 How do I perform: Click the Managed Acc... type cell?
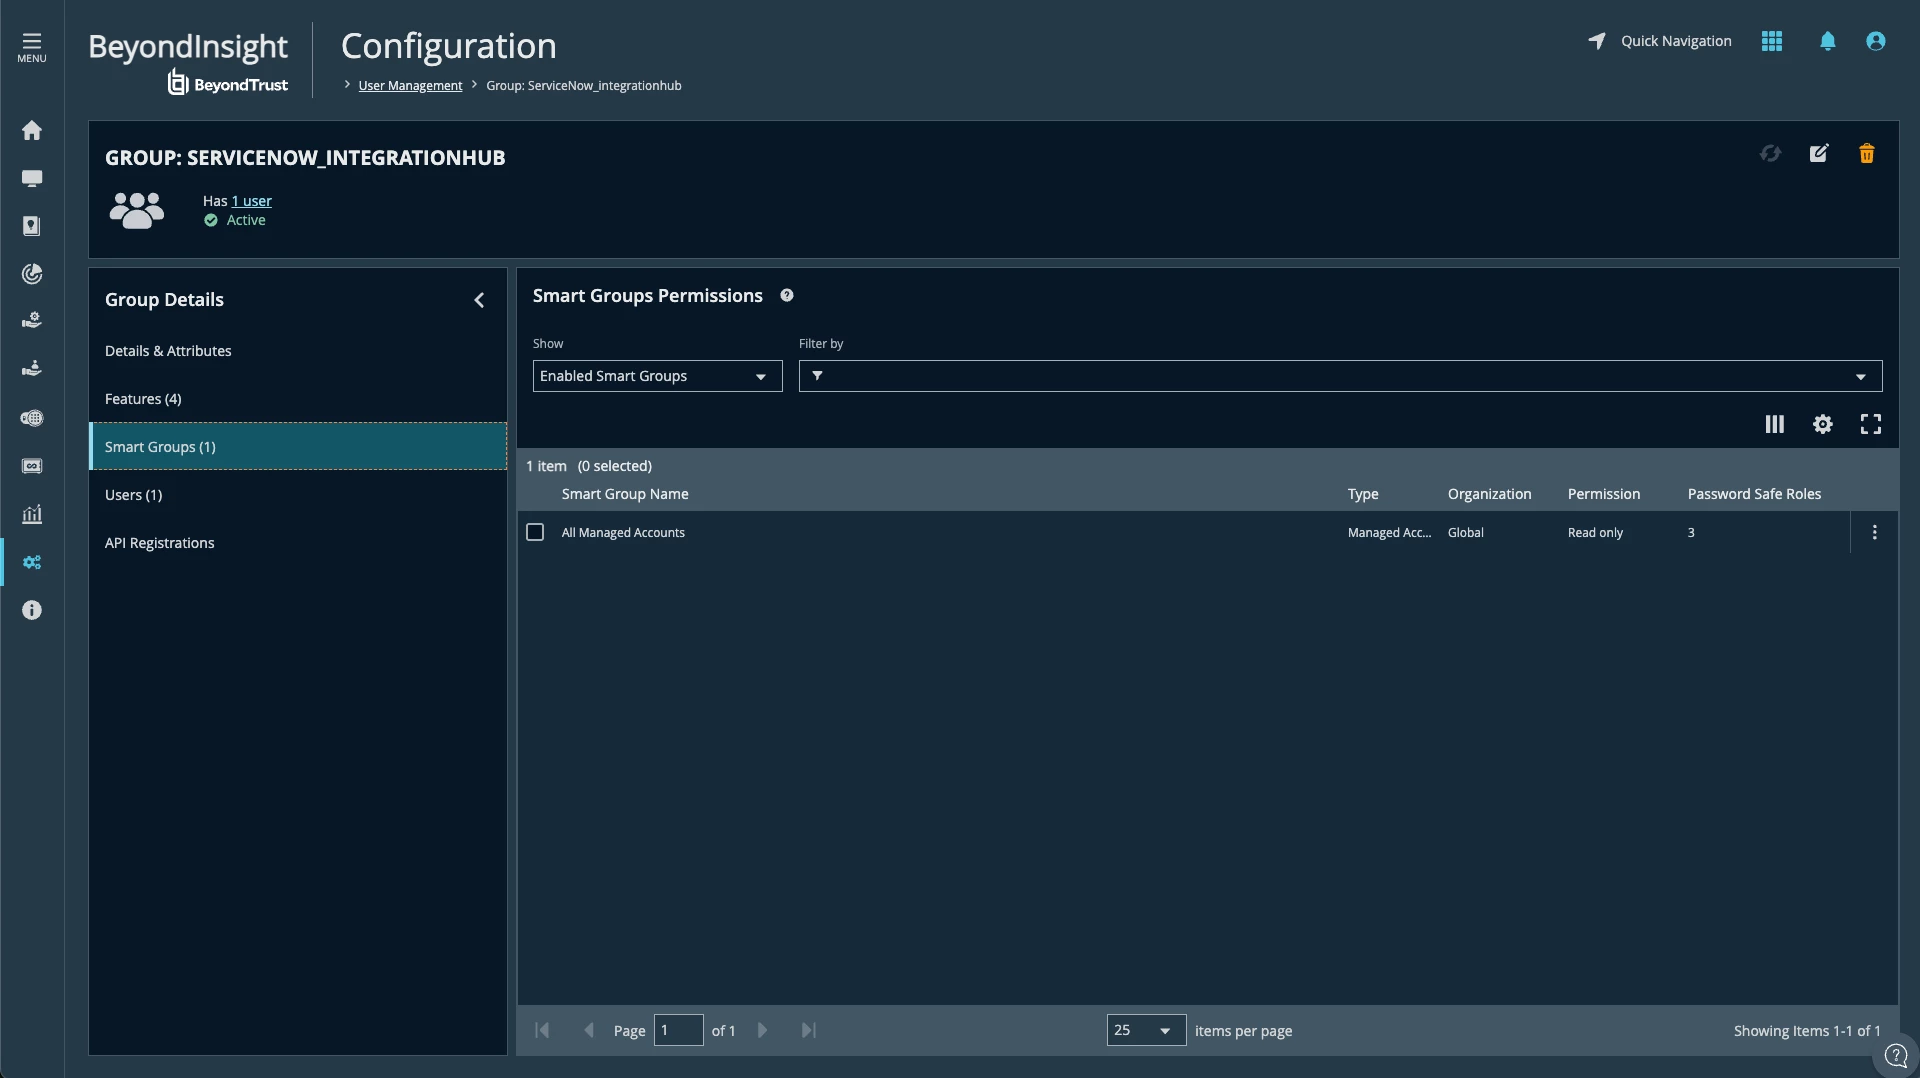click(x=1389, y=533)
